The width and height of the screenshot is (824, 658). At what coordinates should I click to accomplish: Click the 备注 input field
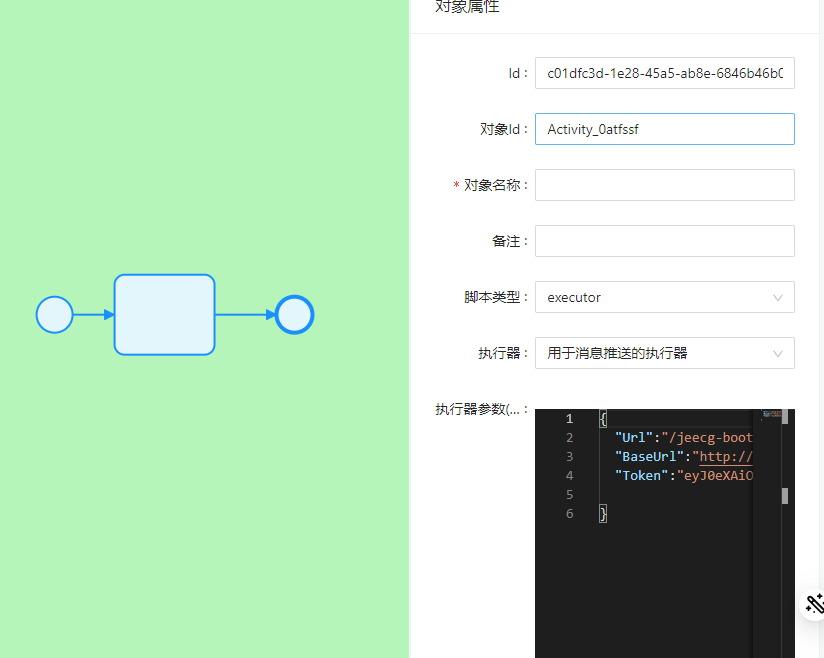665,241
